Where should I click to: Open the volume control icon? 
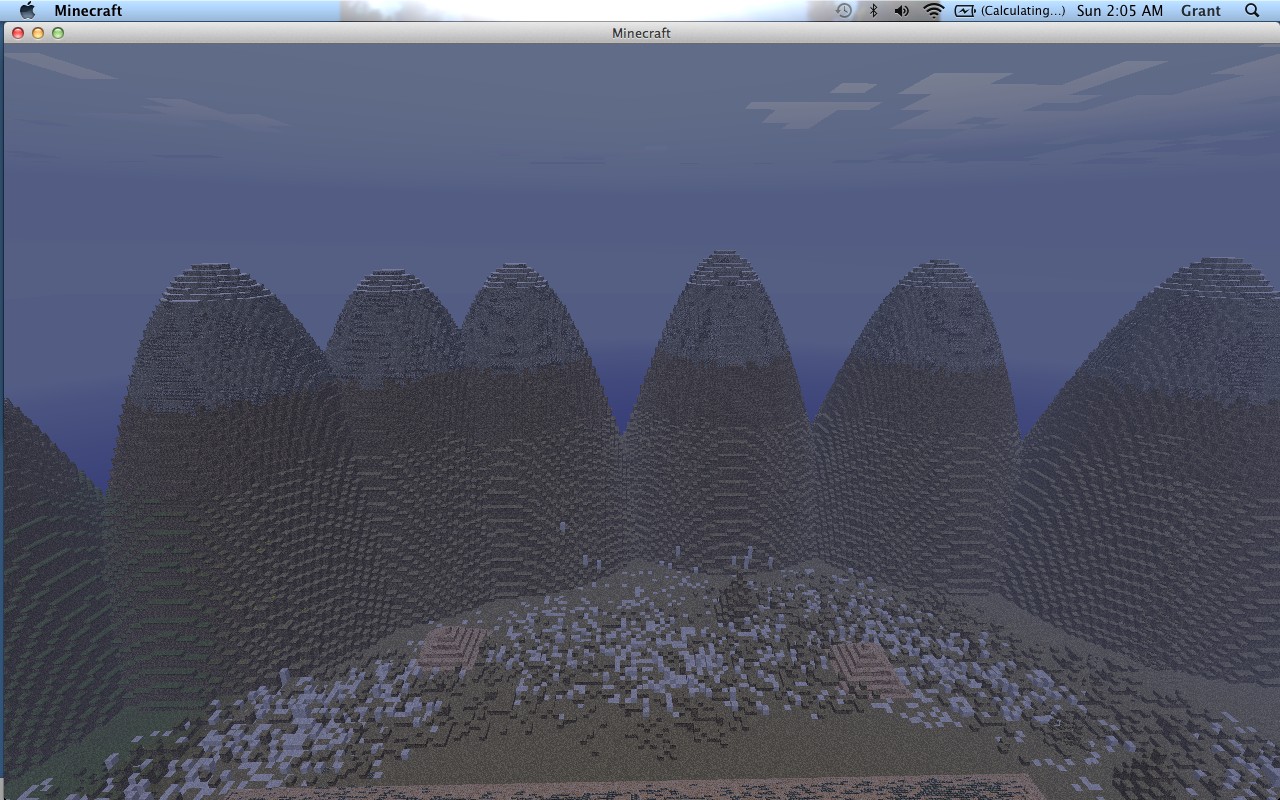point(901,10)
